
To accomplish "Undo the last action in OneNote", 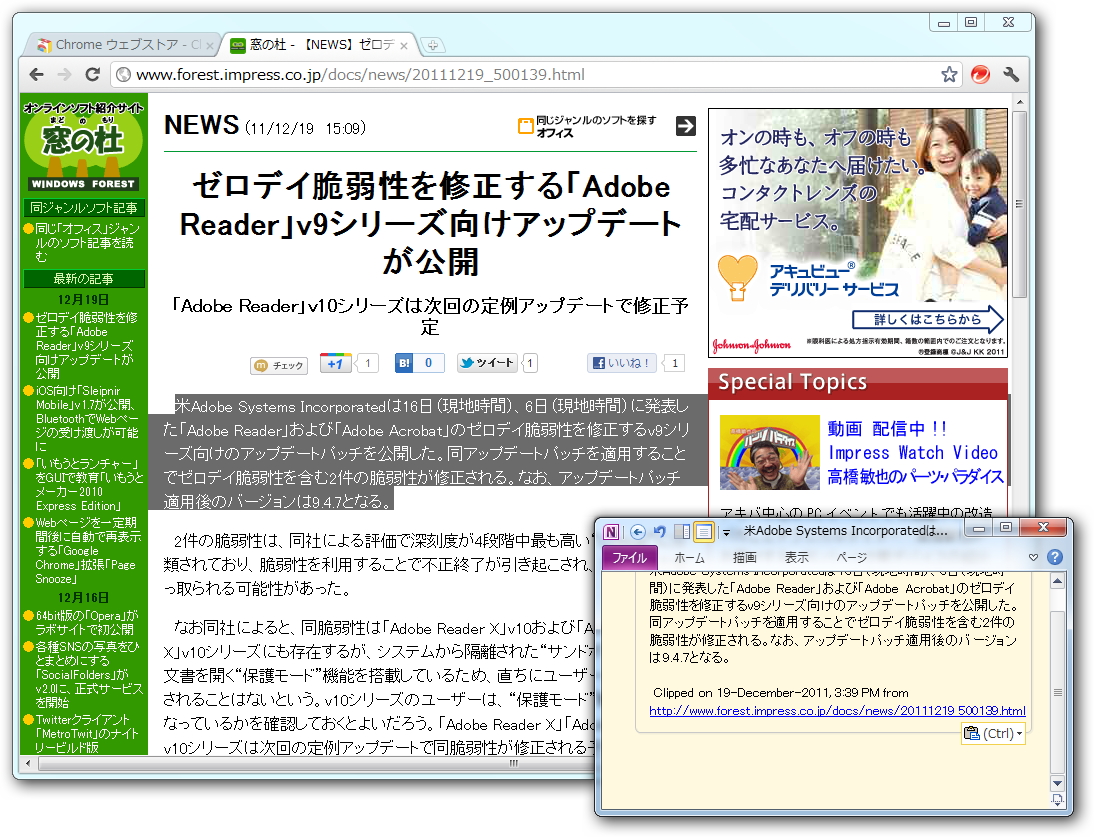I will (660, 531).
